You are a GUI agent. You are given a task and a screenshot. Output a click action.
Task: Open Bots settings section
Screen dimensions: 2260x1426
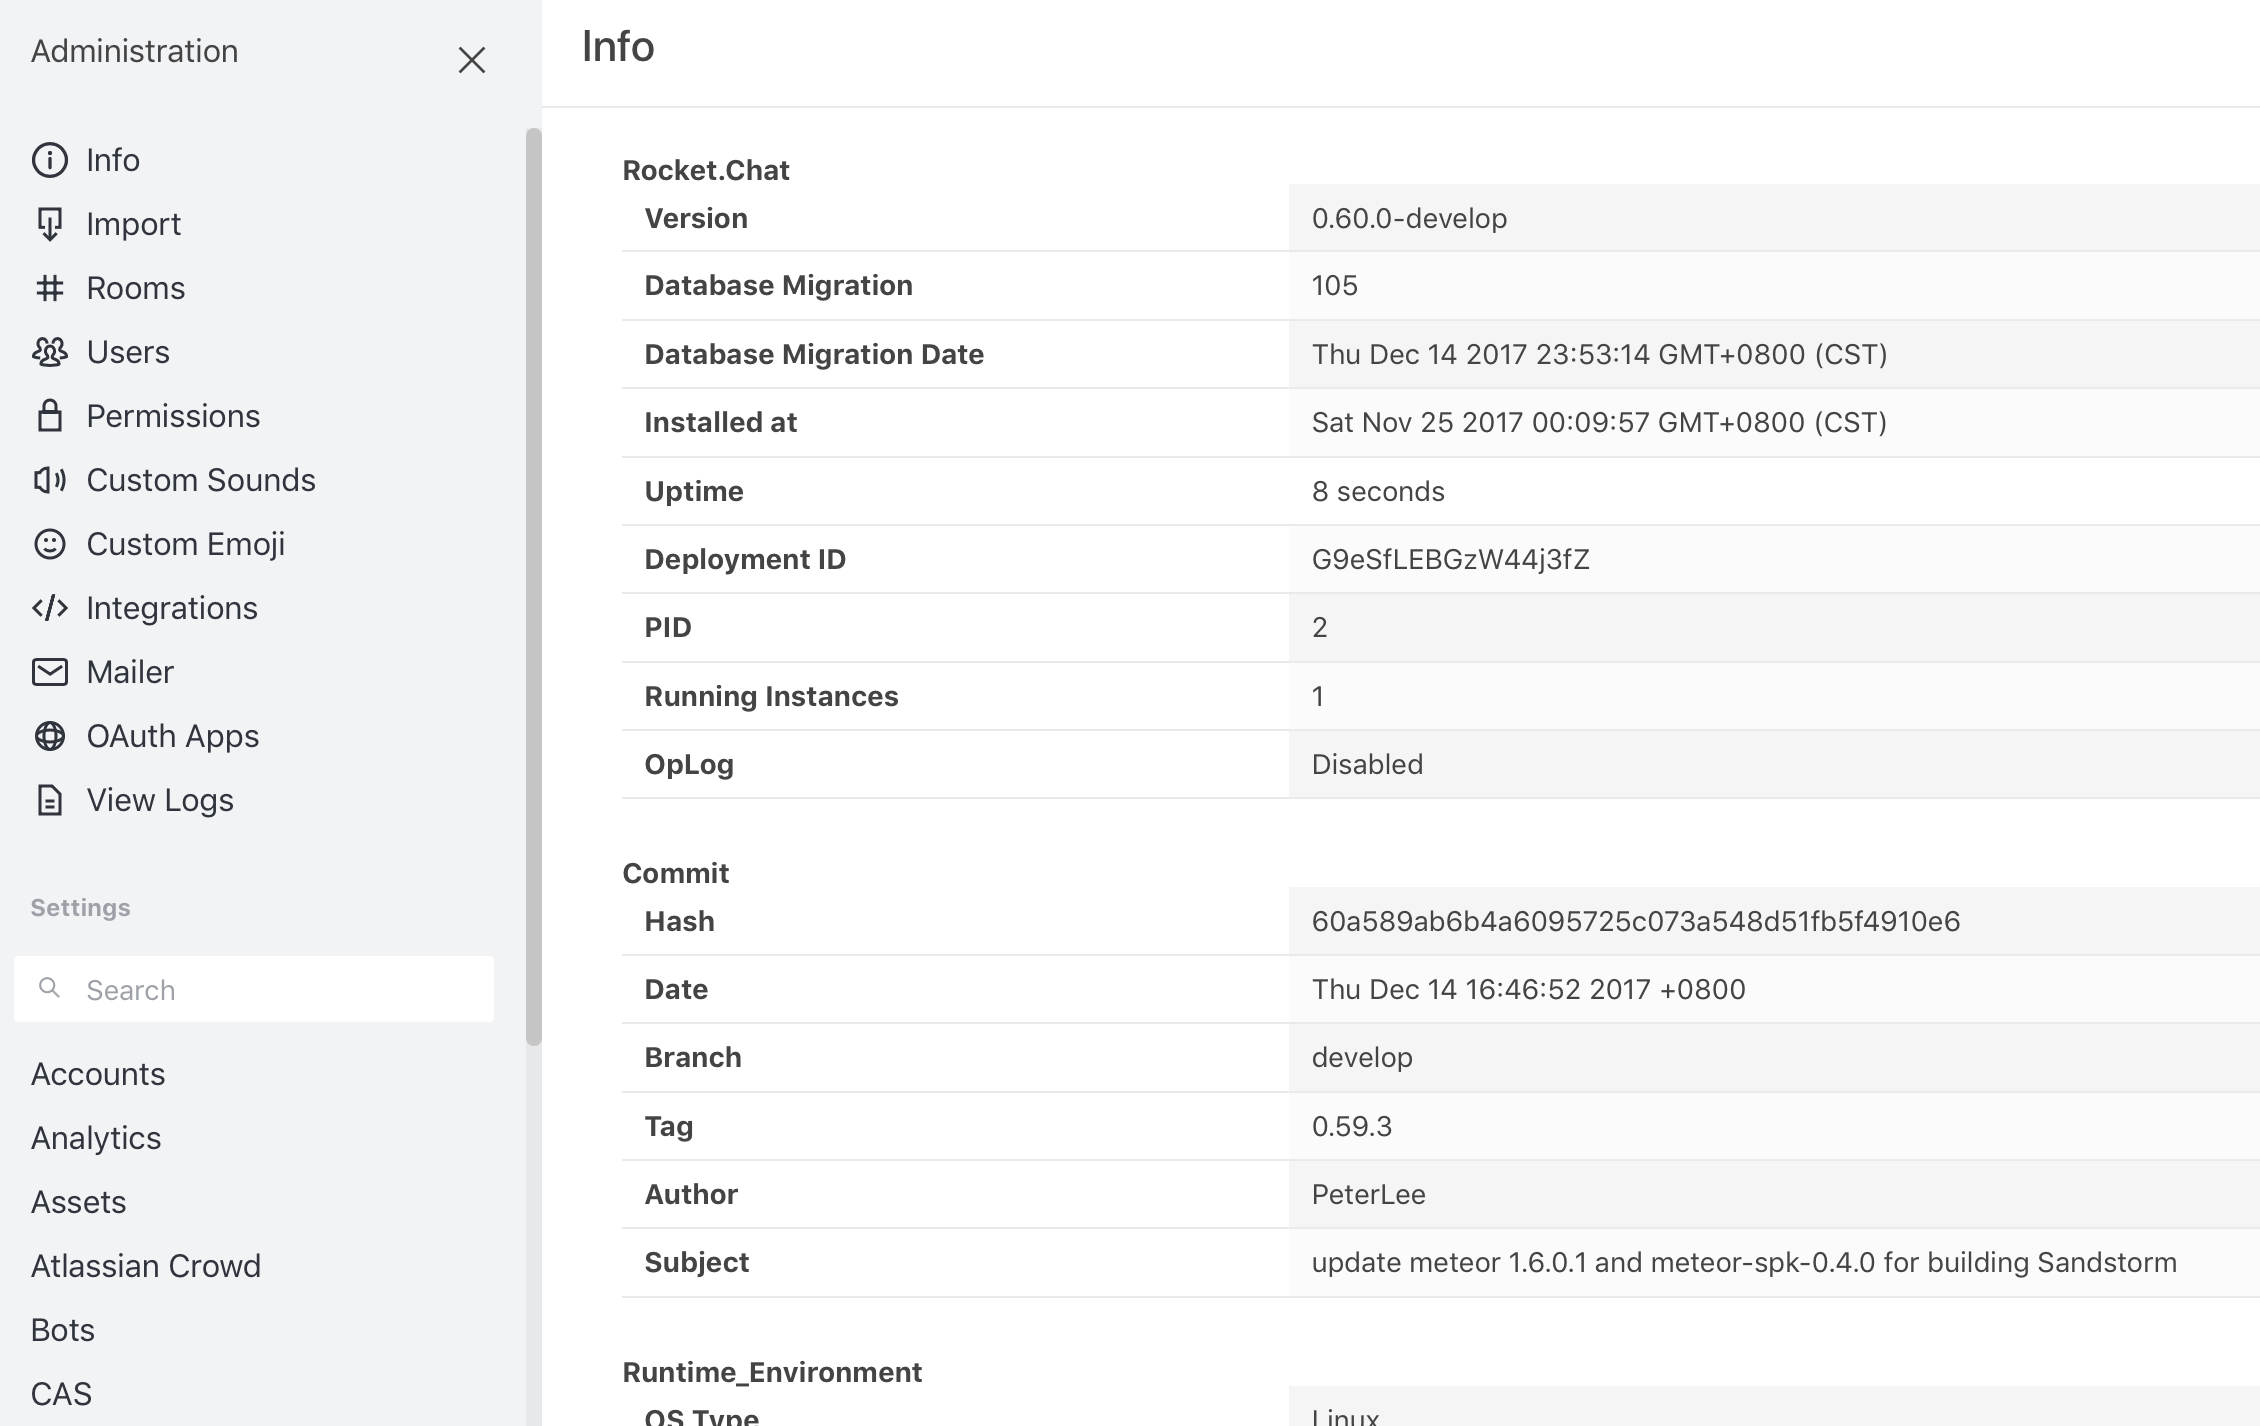point(63,1330)
